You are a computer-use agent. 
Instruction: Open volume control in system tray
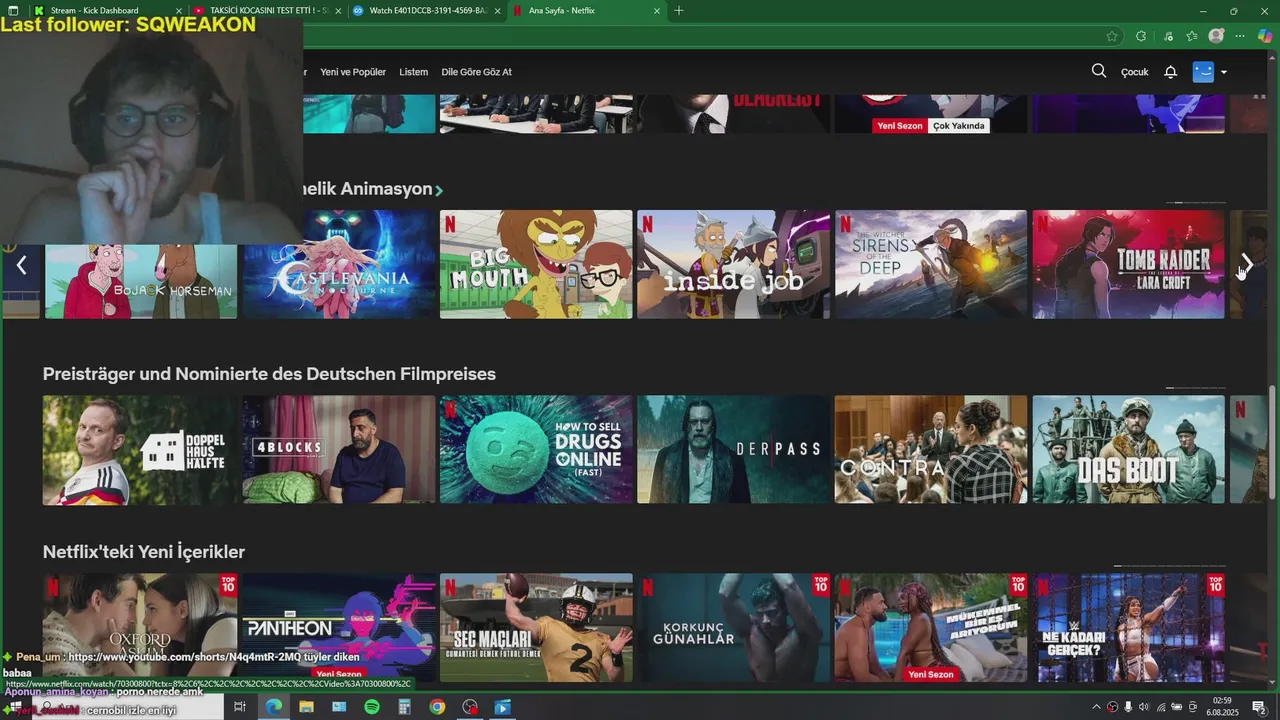pyautogui.click(x=1145, y=707)
